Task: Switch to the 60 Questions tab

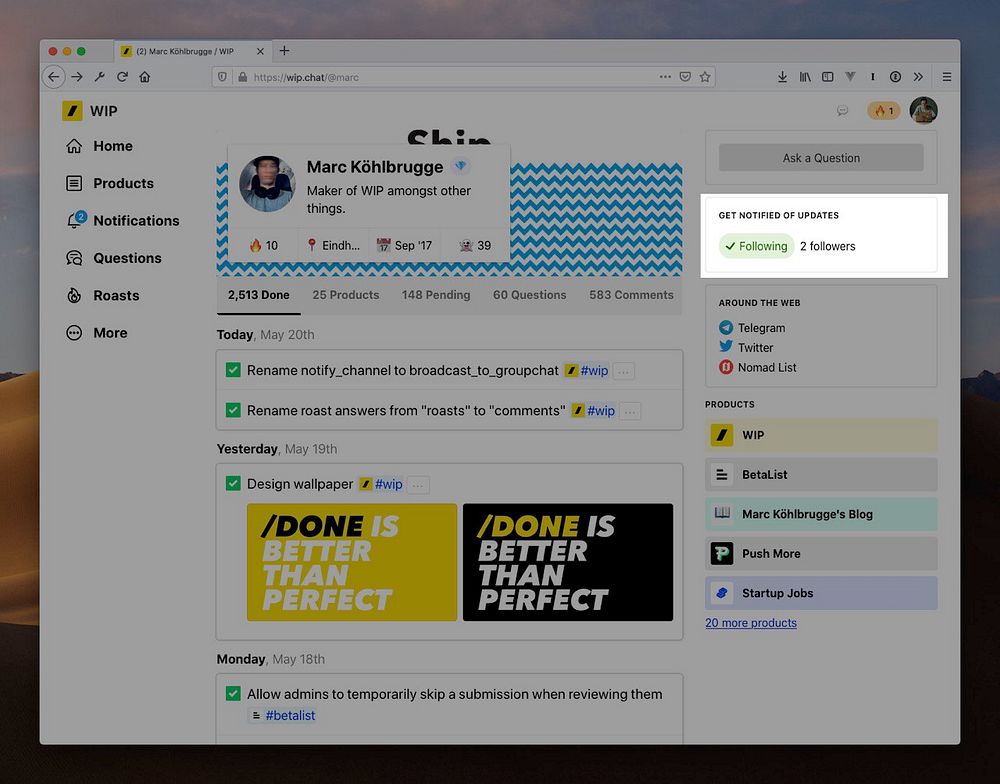Action: [529, 295]
